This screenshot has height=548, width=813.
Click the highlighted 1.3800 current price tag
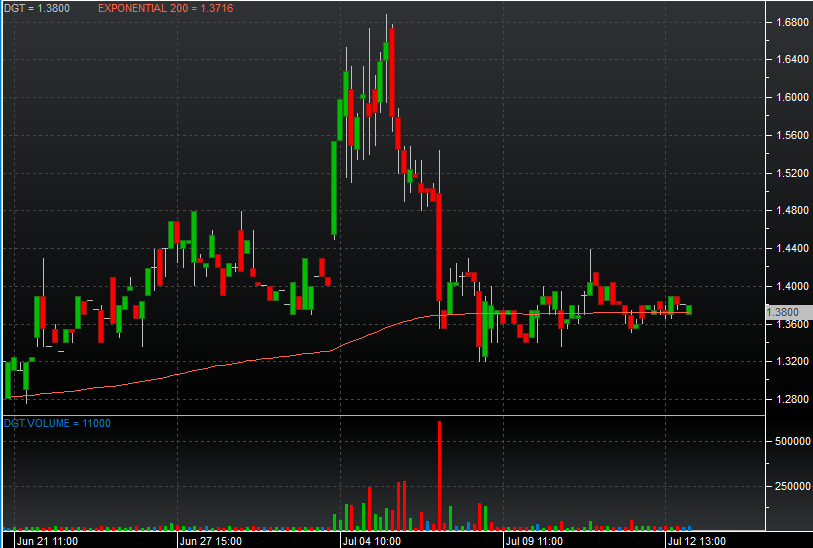point(782,312)
